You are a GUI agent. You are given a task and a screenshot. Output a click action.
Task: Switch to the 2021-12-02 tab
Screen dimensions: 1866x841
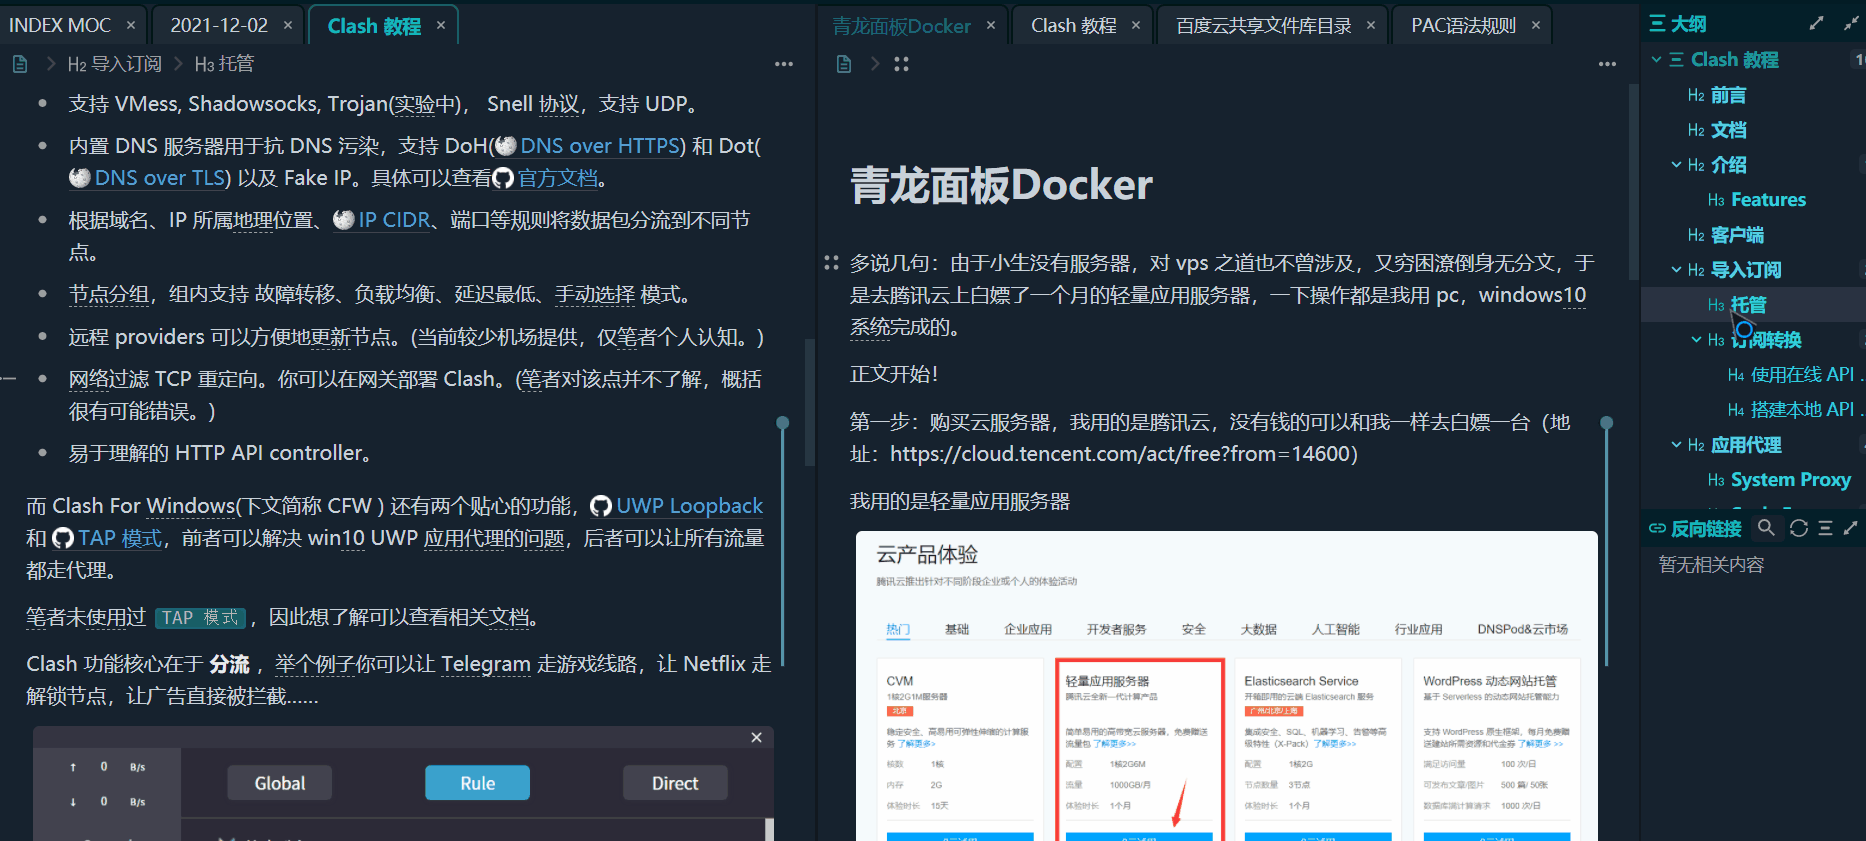point(219,25)
